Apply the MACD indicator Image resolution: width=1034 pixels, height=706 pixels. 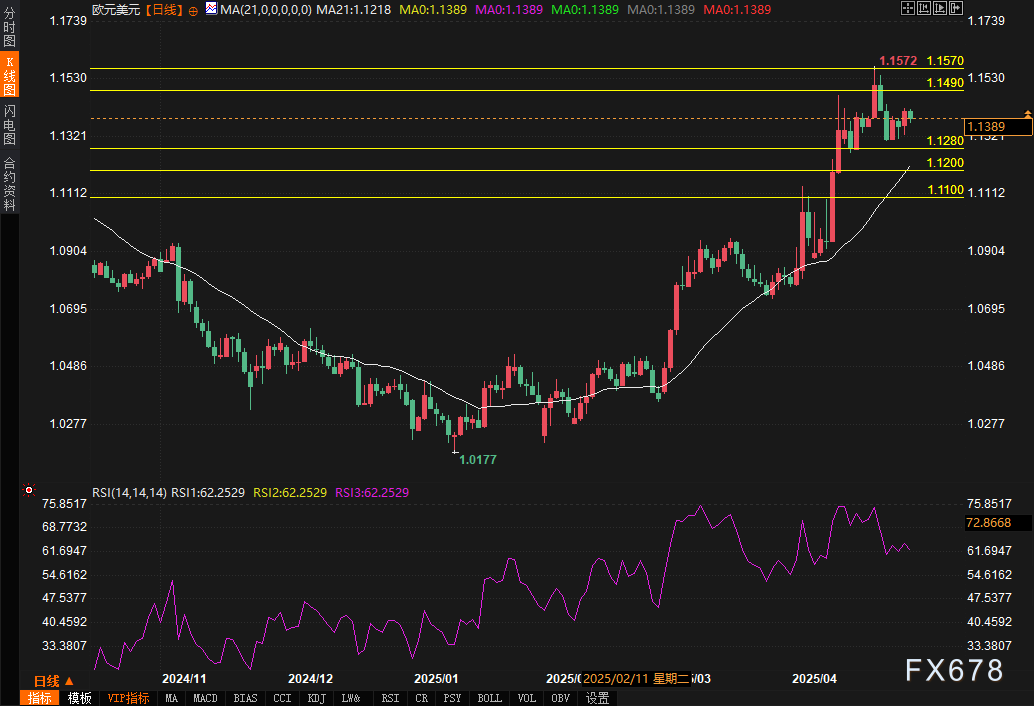(205, 698)
